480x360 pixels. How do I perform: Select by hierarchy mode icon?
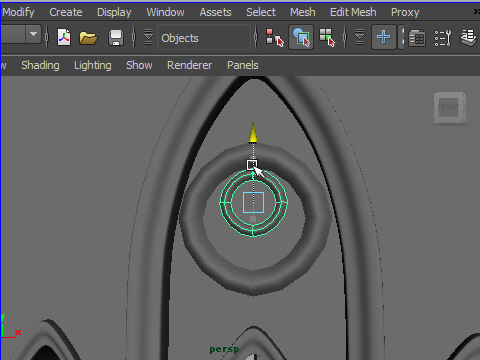pyautogui.click(x=275, y=37)
